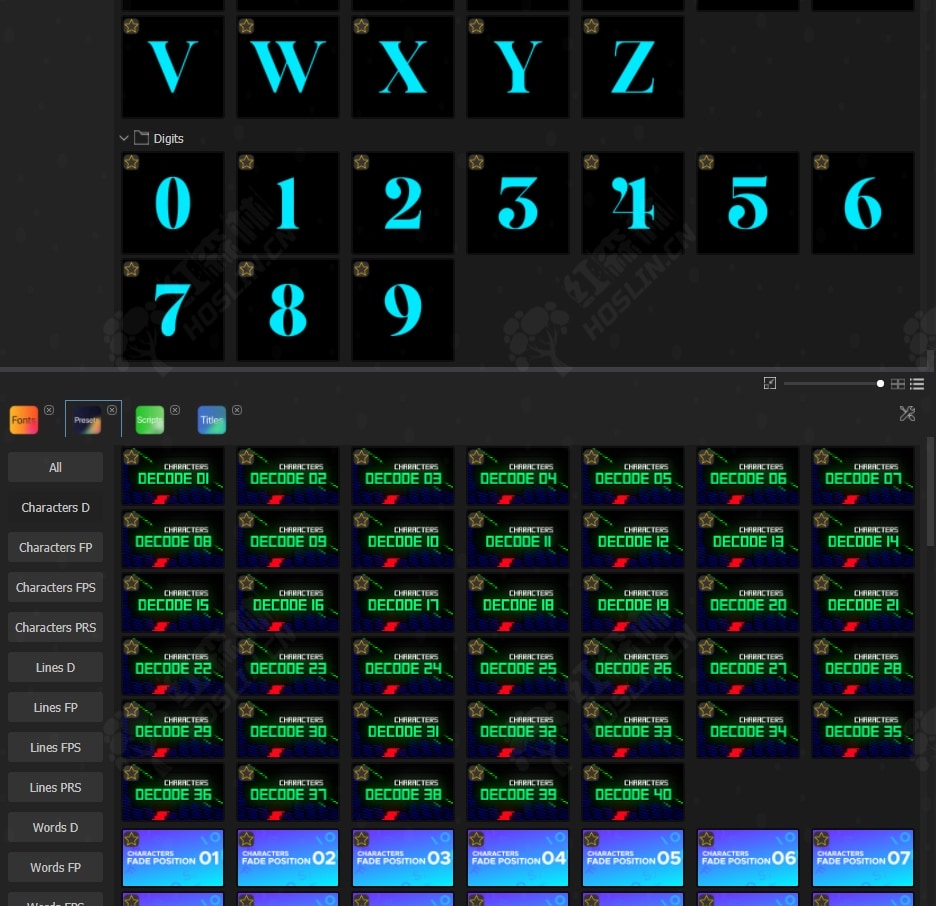The height and width of the screenshot is (906, 936).
Task: Click the fit-to-panel icon beside the size slider
Action: point(770,383)
